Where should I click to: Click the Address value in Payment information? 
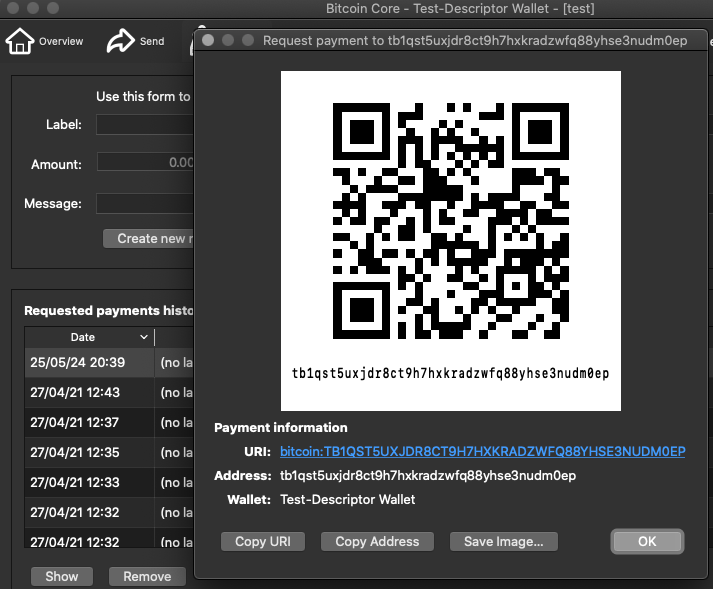428,476
